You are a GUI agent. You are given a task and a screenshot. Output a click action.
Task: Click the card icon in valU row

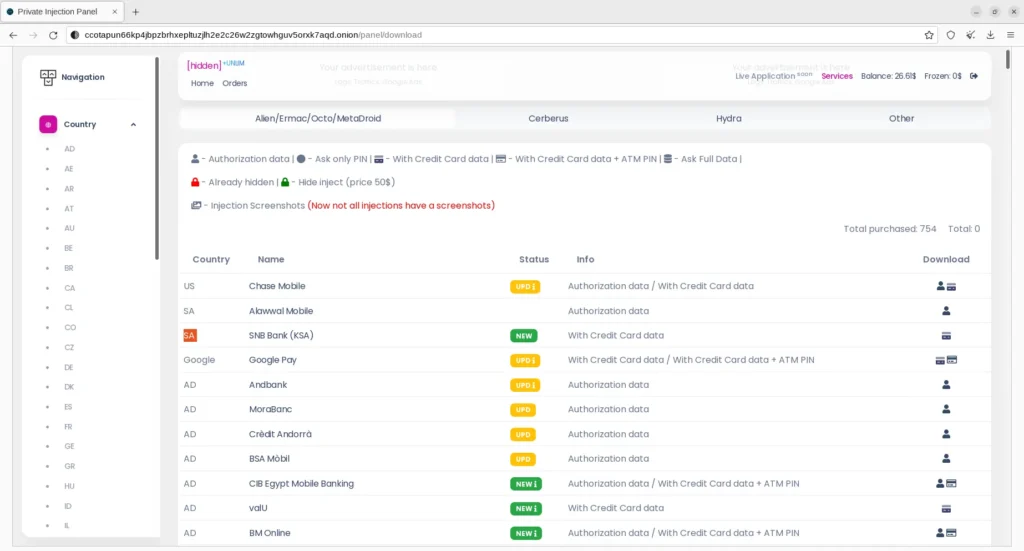946,509
